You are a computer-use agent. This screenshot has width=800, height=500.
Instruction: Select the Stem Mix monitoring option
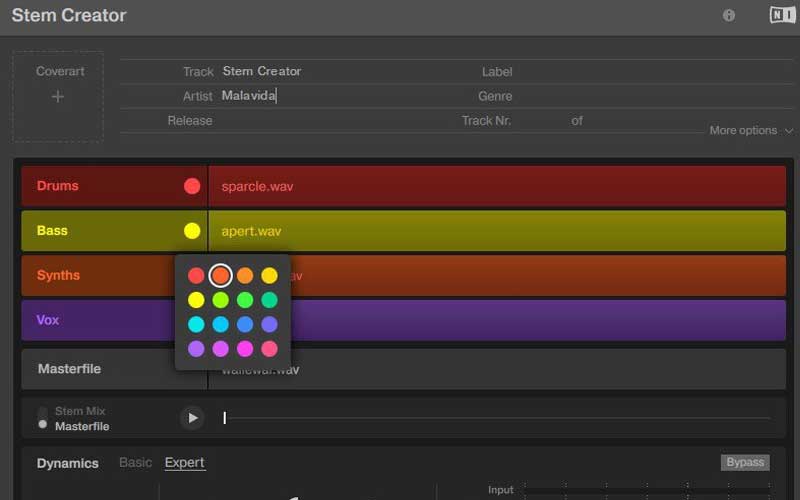coord(80,411)
